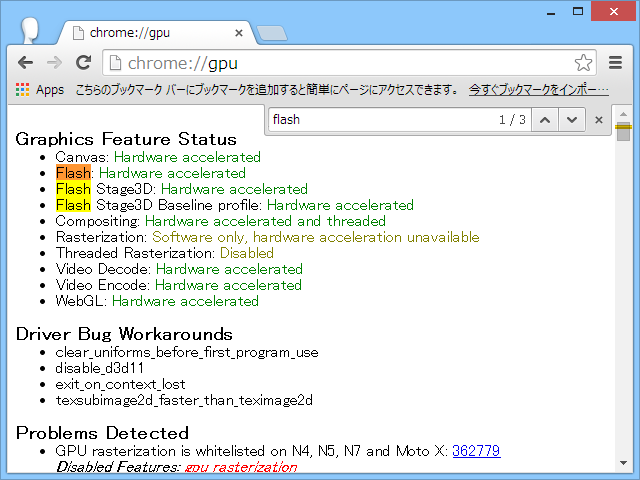Close the chrome://gpu tab

coord(239,33)
